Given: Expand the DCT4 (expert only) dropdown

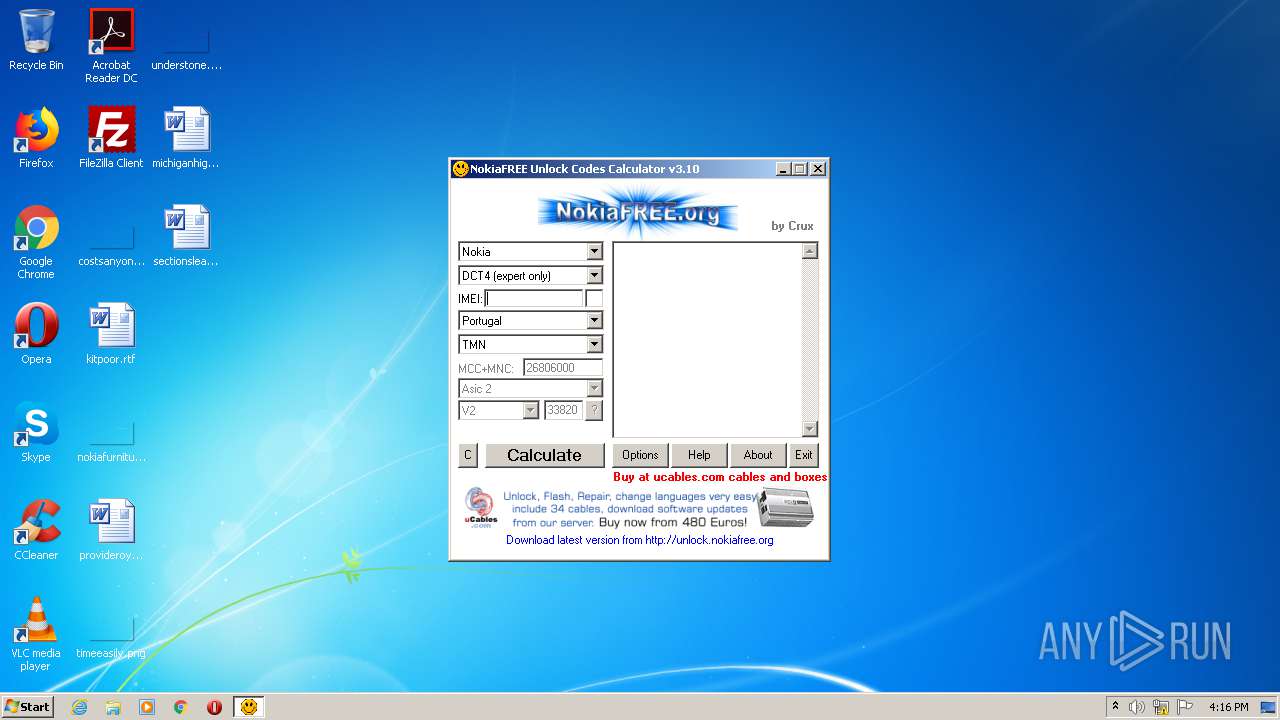Looking at the screenshot, I should [x=594, y=276].
